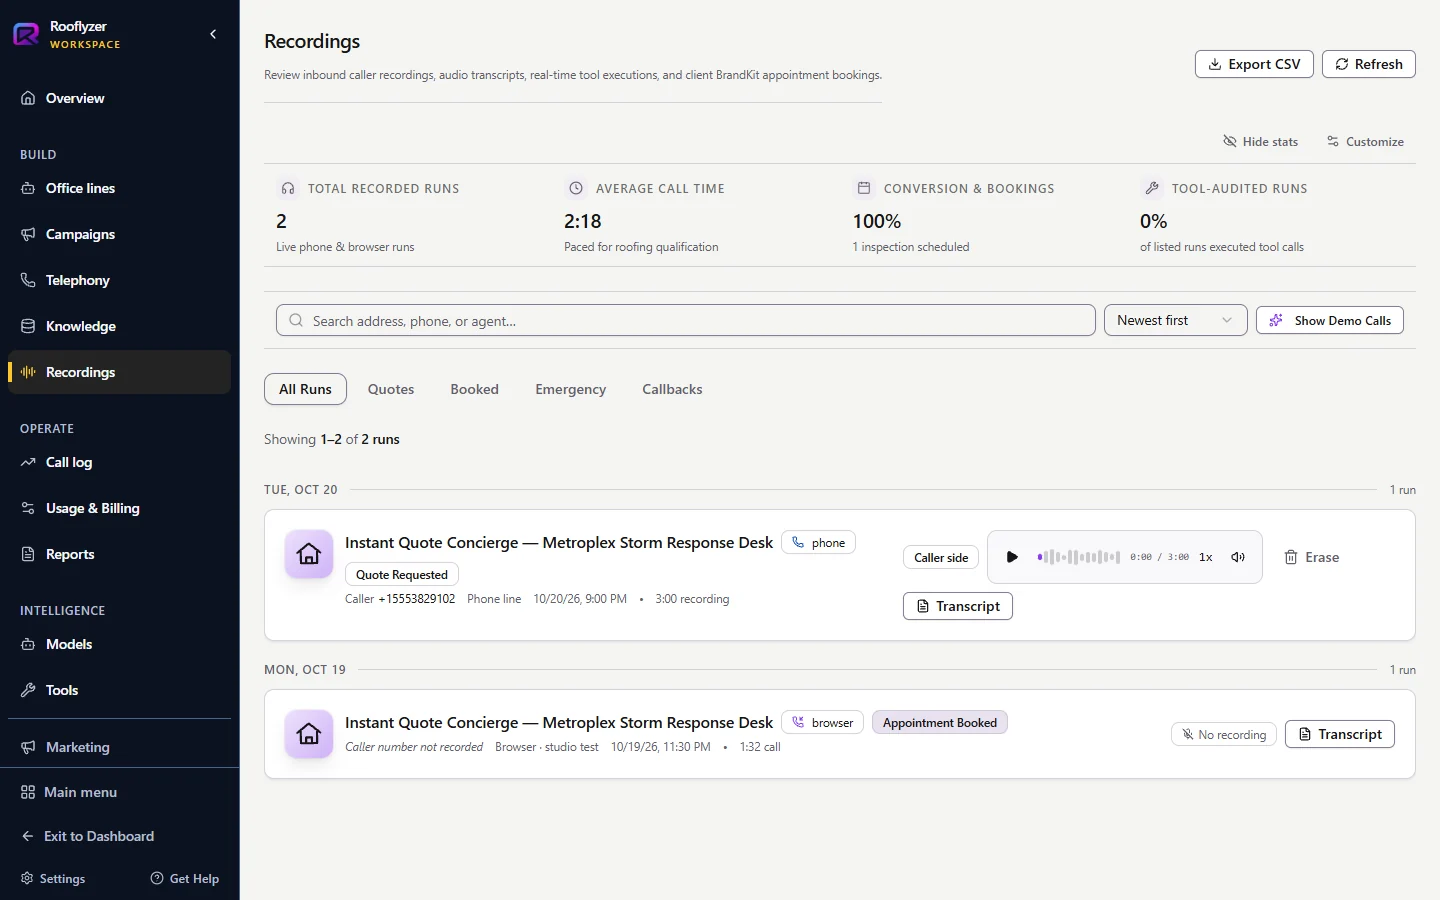The image size is (1440, 900).
Task: Switch to the Emergency tab
Action: pyautogui.click(x=570, y=389)
